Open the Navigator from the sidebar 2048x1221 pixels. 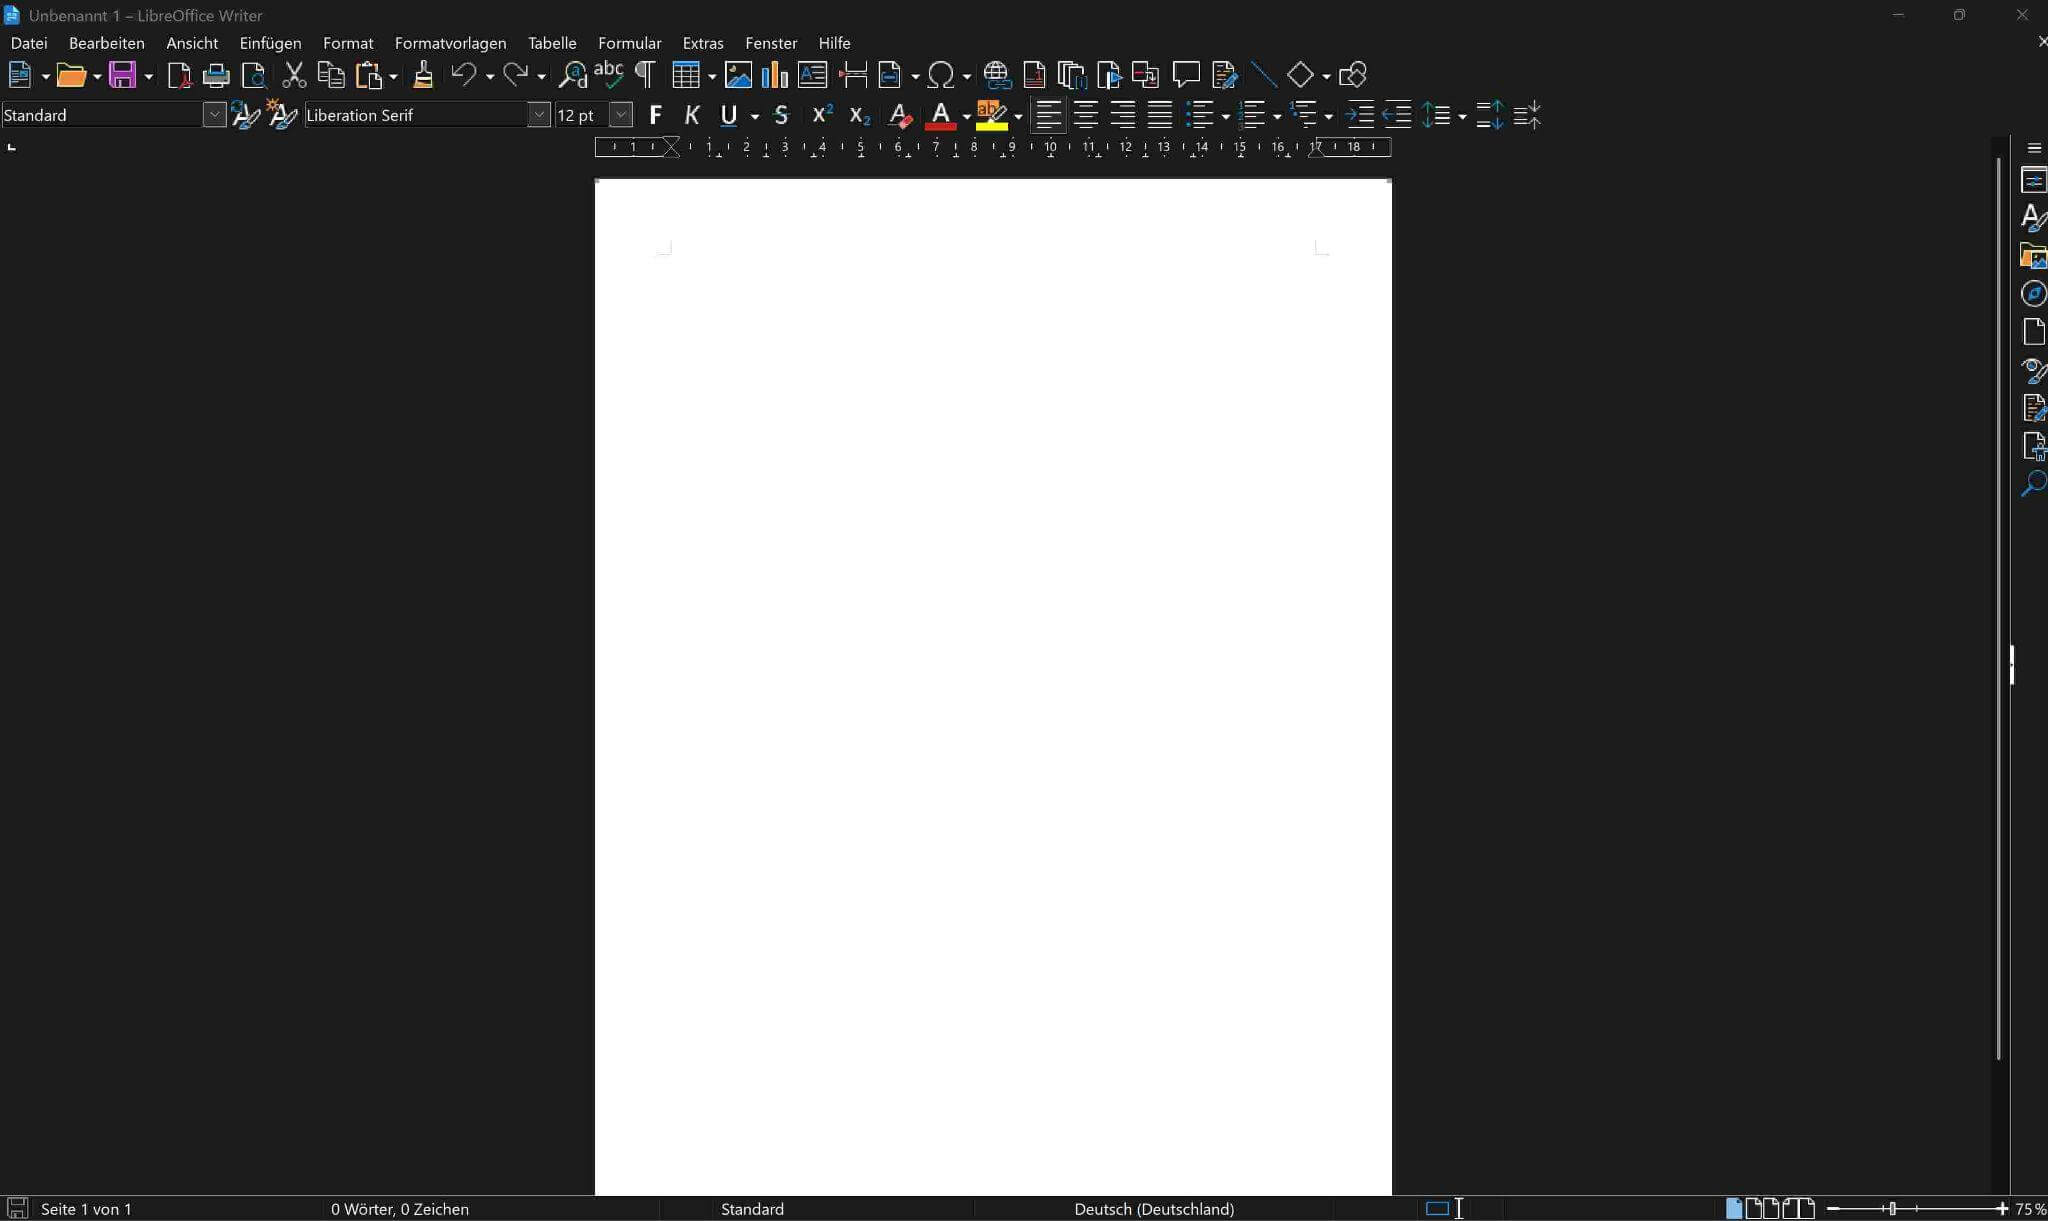pyautogui.click(x=2035, y=293)
